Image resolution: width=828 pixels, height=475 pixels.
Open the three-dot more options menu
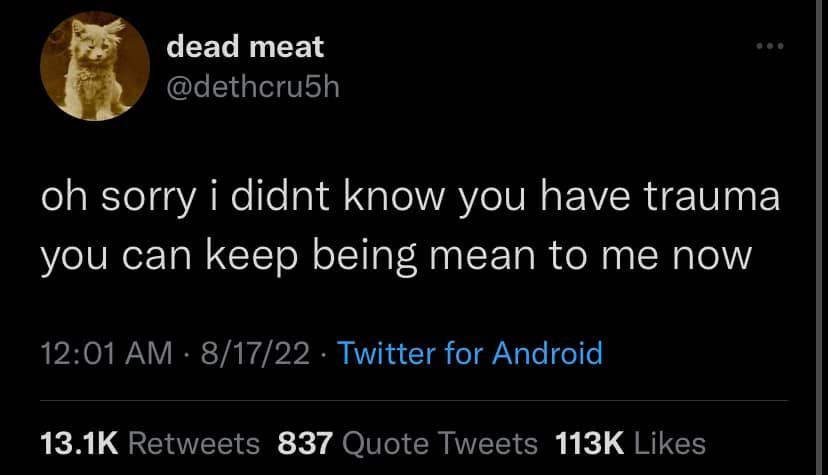[767, 48]
